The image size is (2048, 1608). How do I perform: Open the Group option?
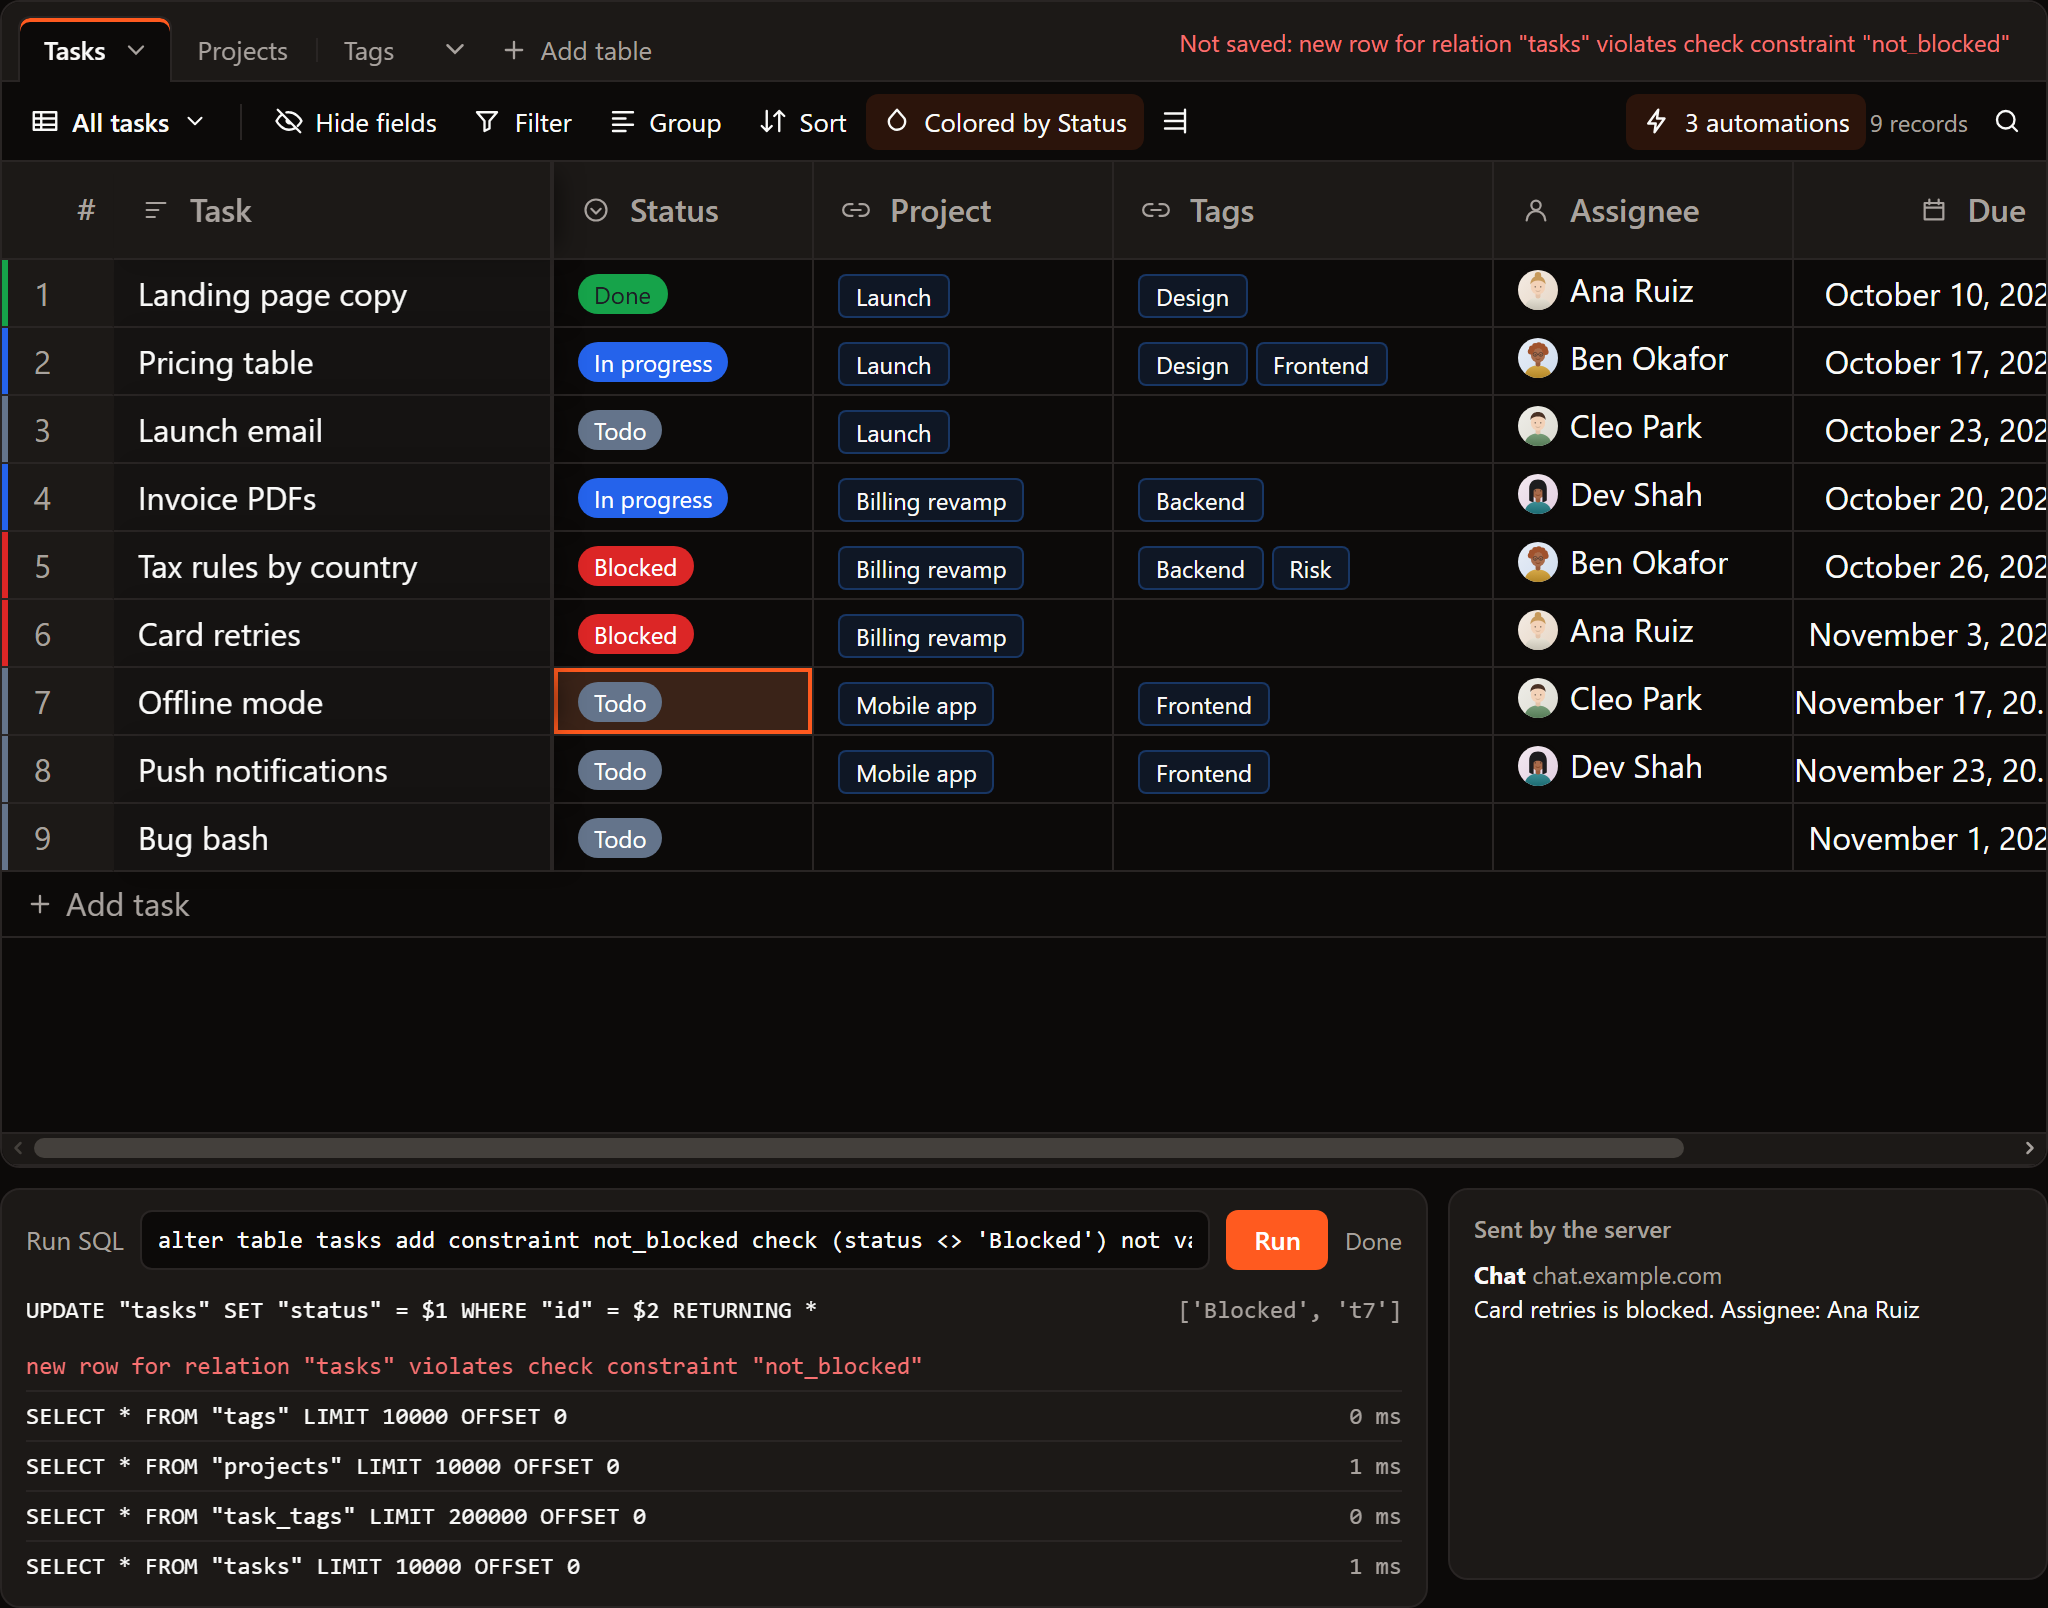(666, 122)
